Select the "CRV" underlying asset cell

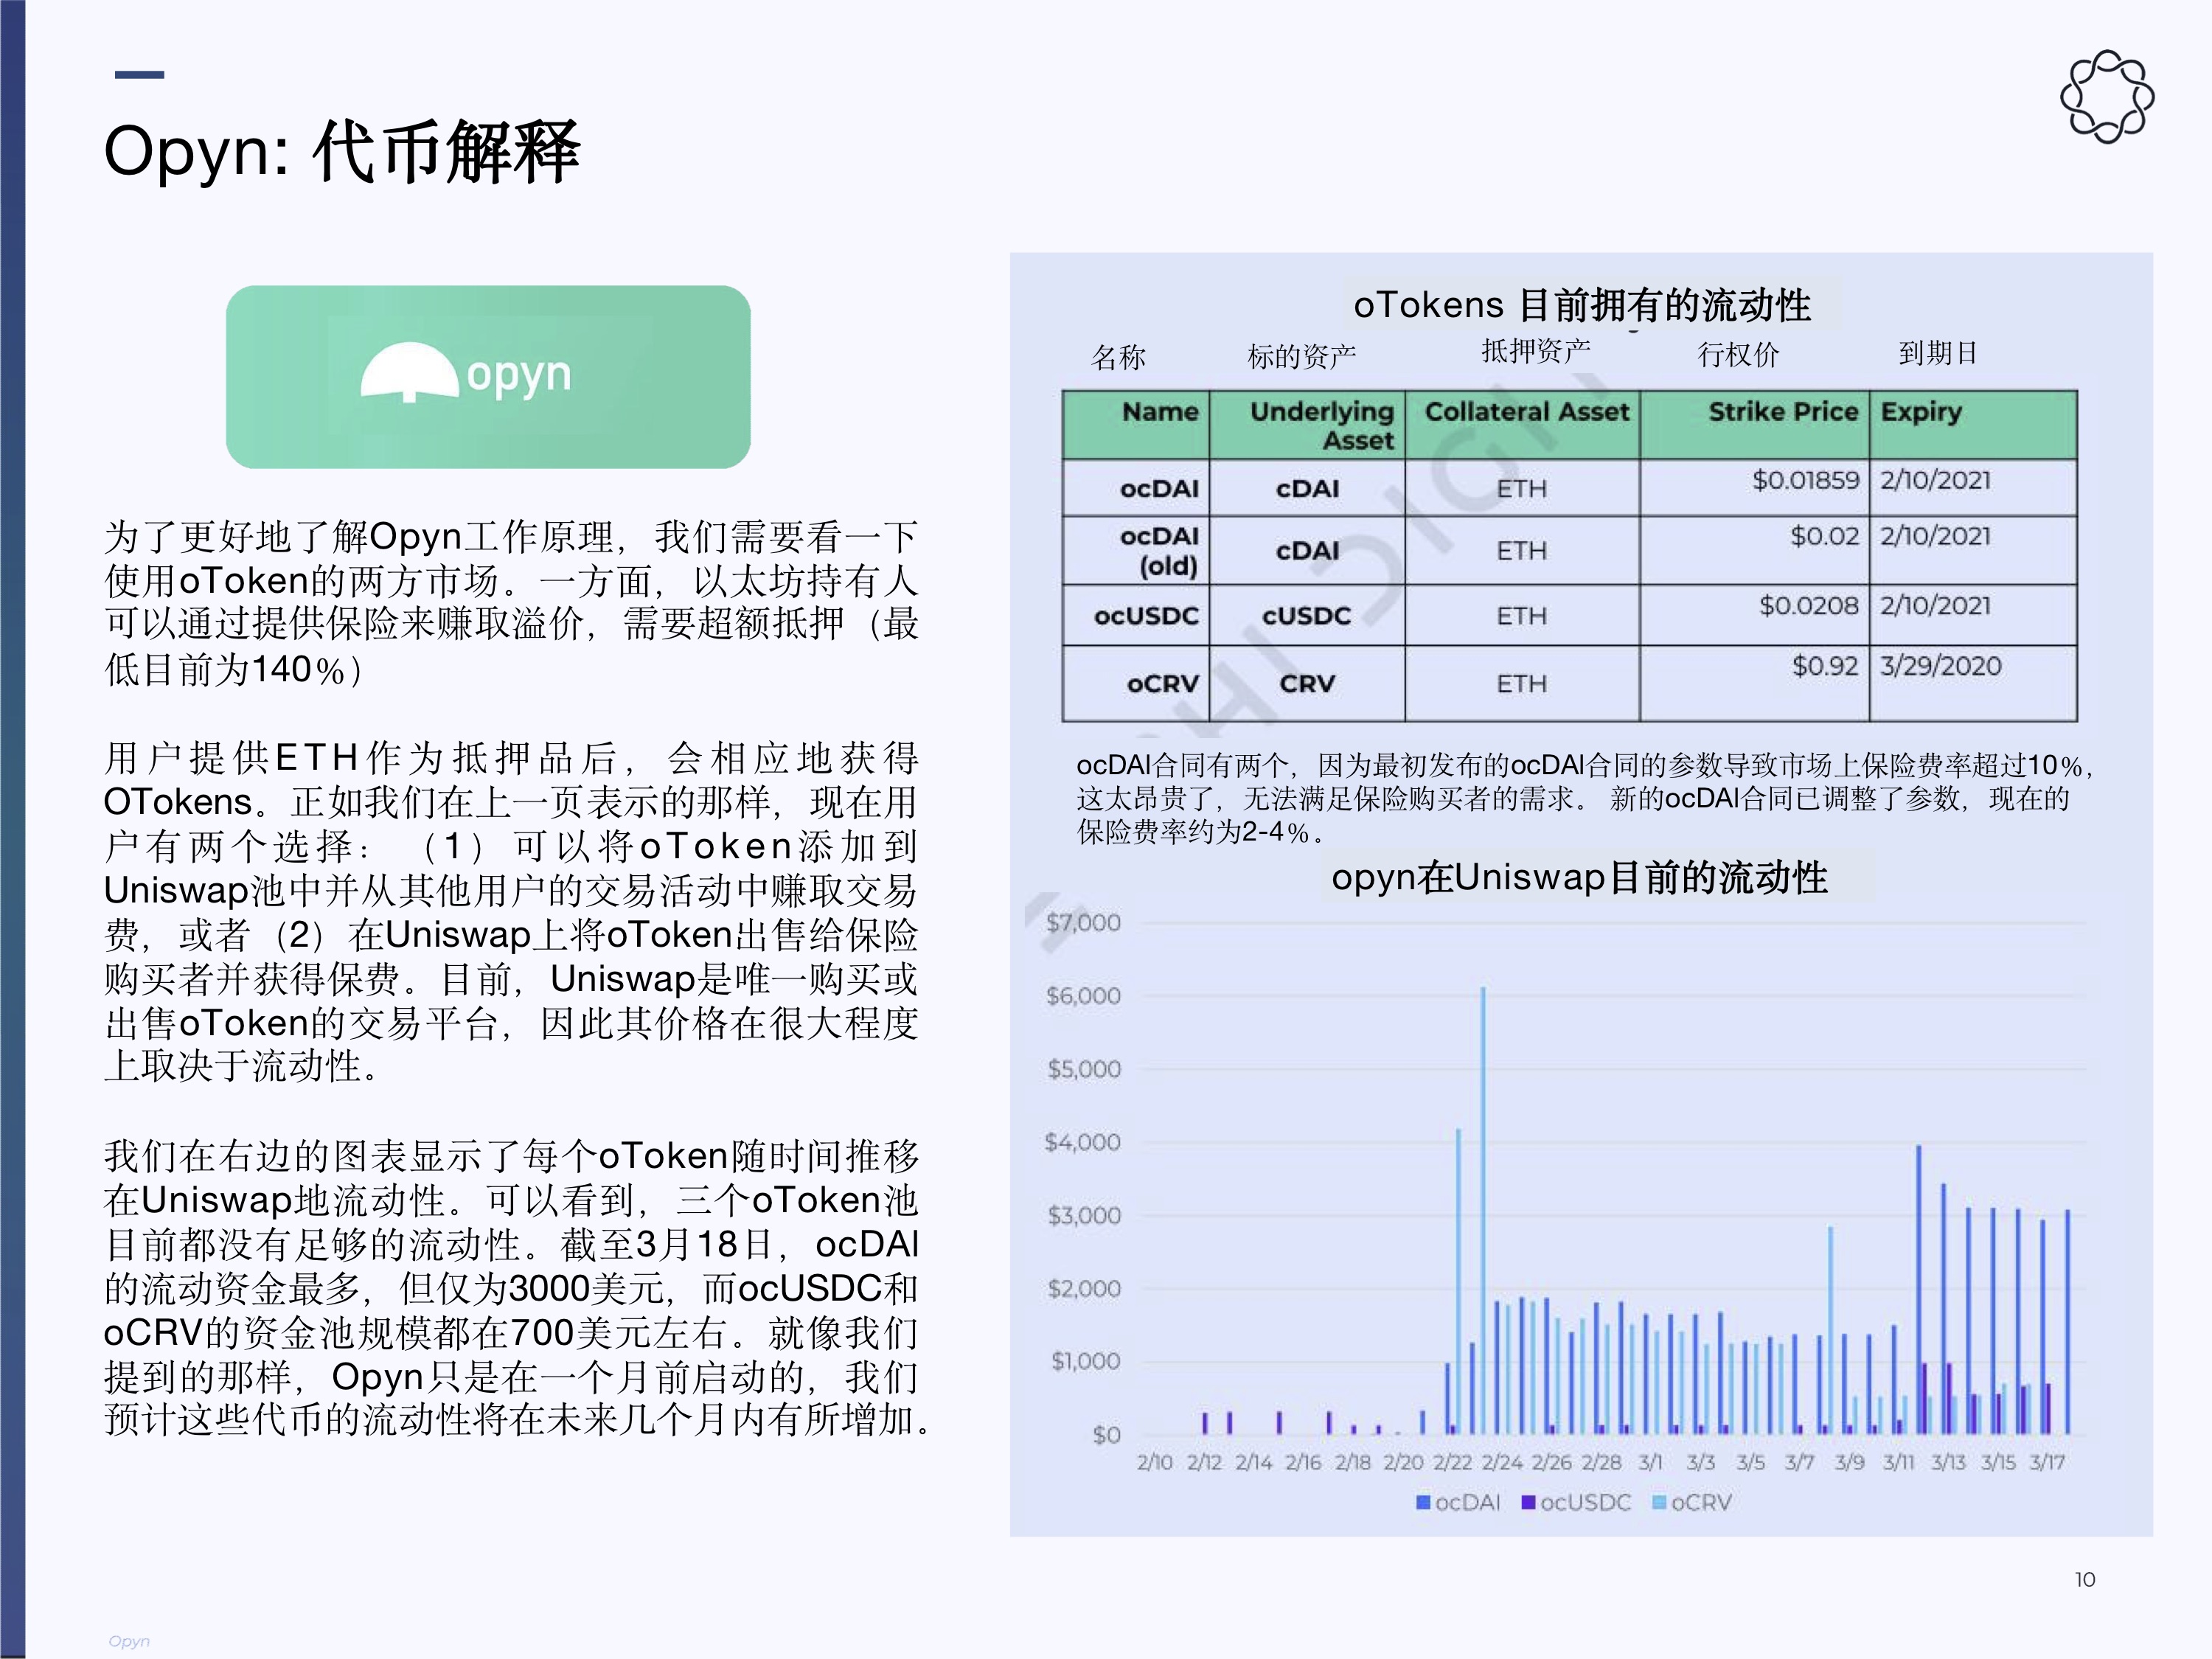click(1307, 683)
